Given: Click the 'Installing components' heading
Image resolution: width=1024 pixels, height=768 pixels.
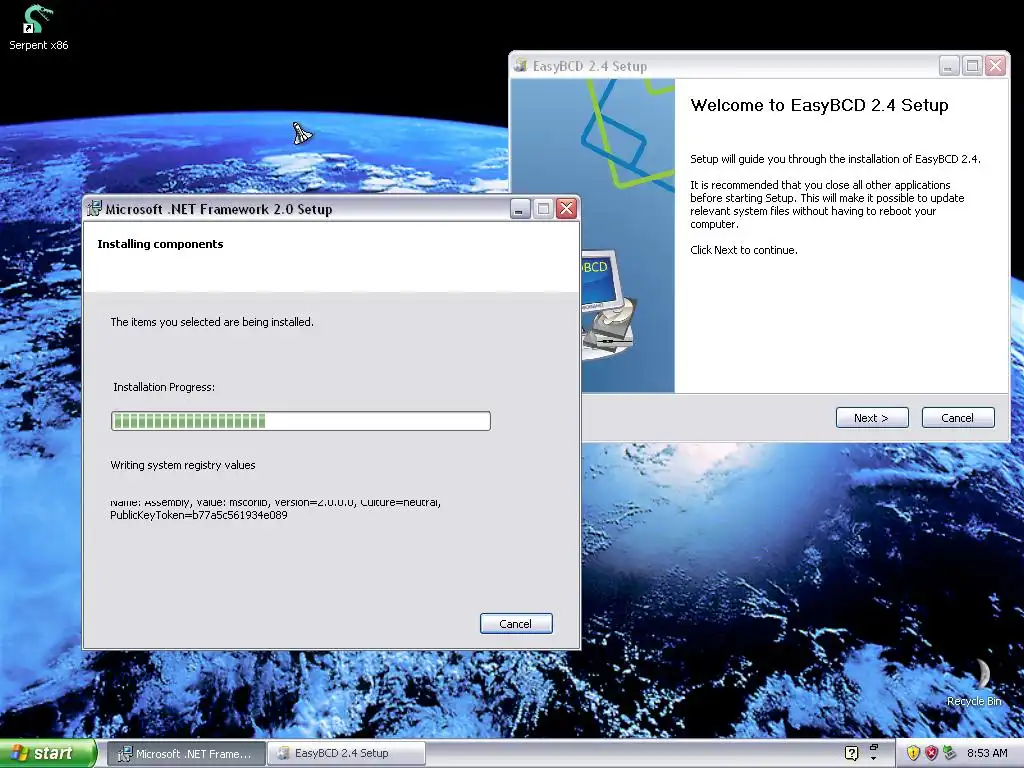Looking at the screenshot, I should click(x=160, y=244).
